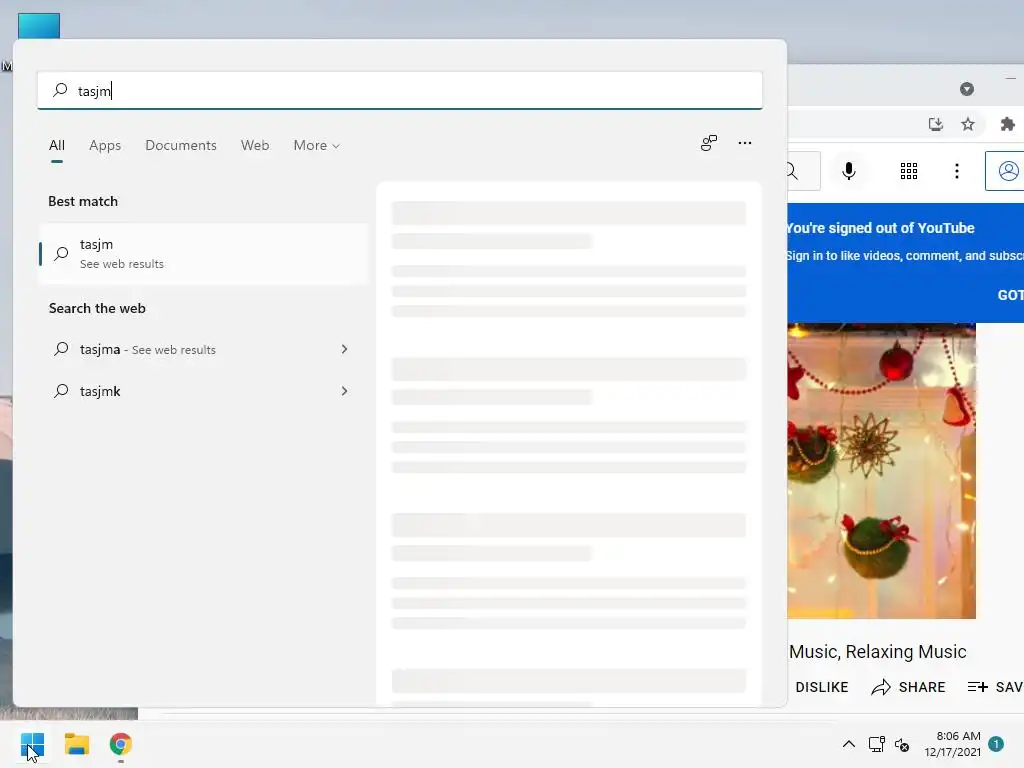Show hidden system tray icons

click(848, 744)
